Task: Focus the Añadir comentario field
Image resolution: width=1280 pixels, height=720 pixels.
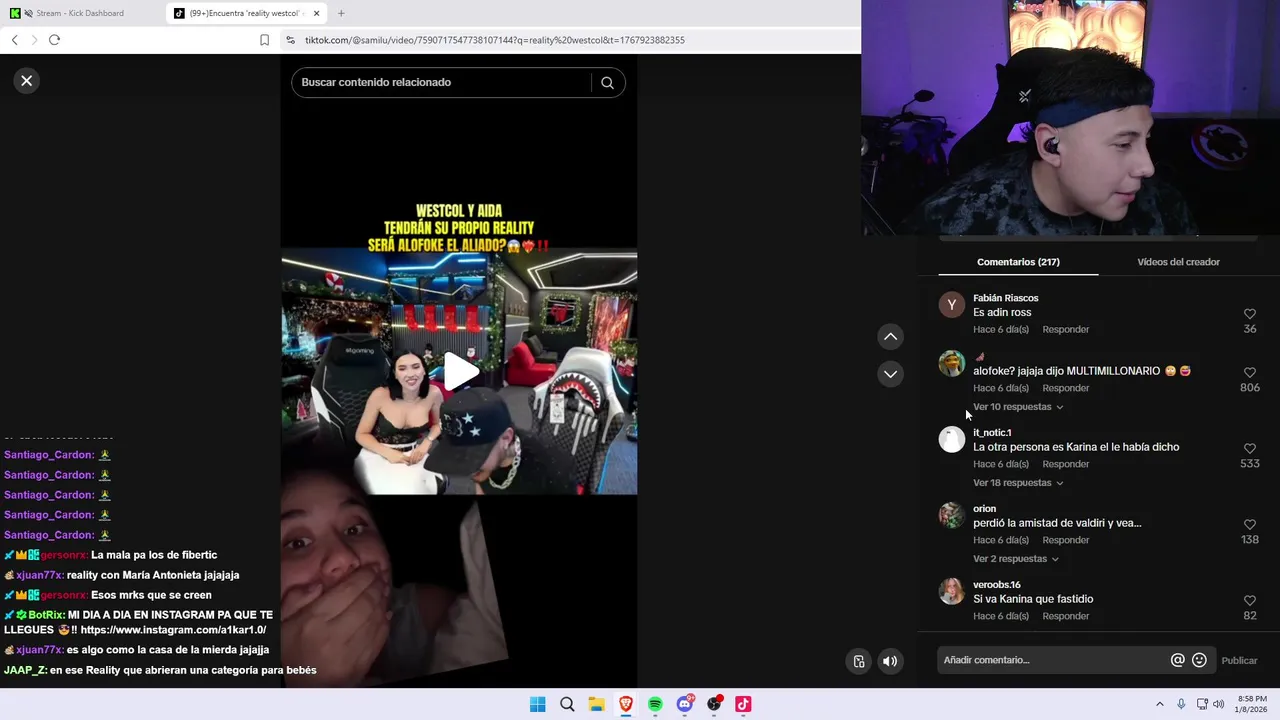Action: point(1054,660)
